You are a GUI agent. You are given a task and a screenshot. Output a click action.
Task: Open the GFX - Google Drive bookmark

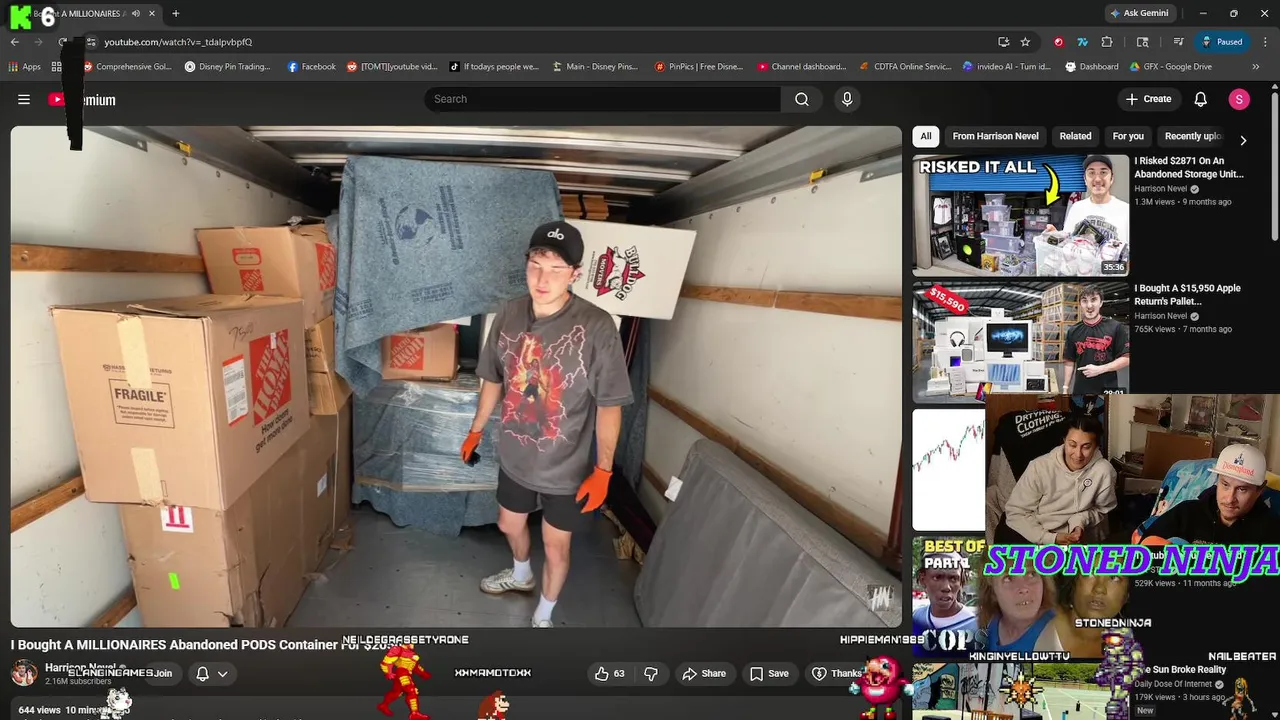(x=1171, y=67)
